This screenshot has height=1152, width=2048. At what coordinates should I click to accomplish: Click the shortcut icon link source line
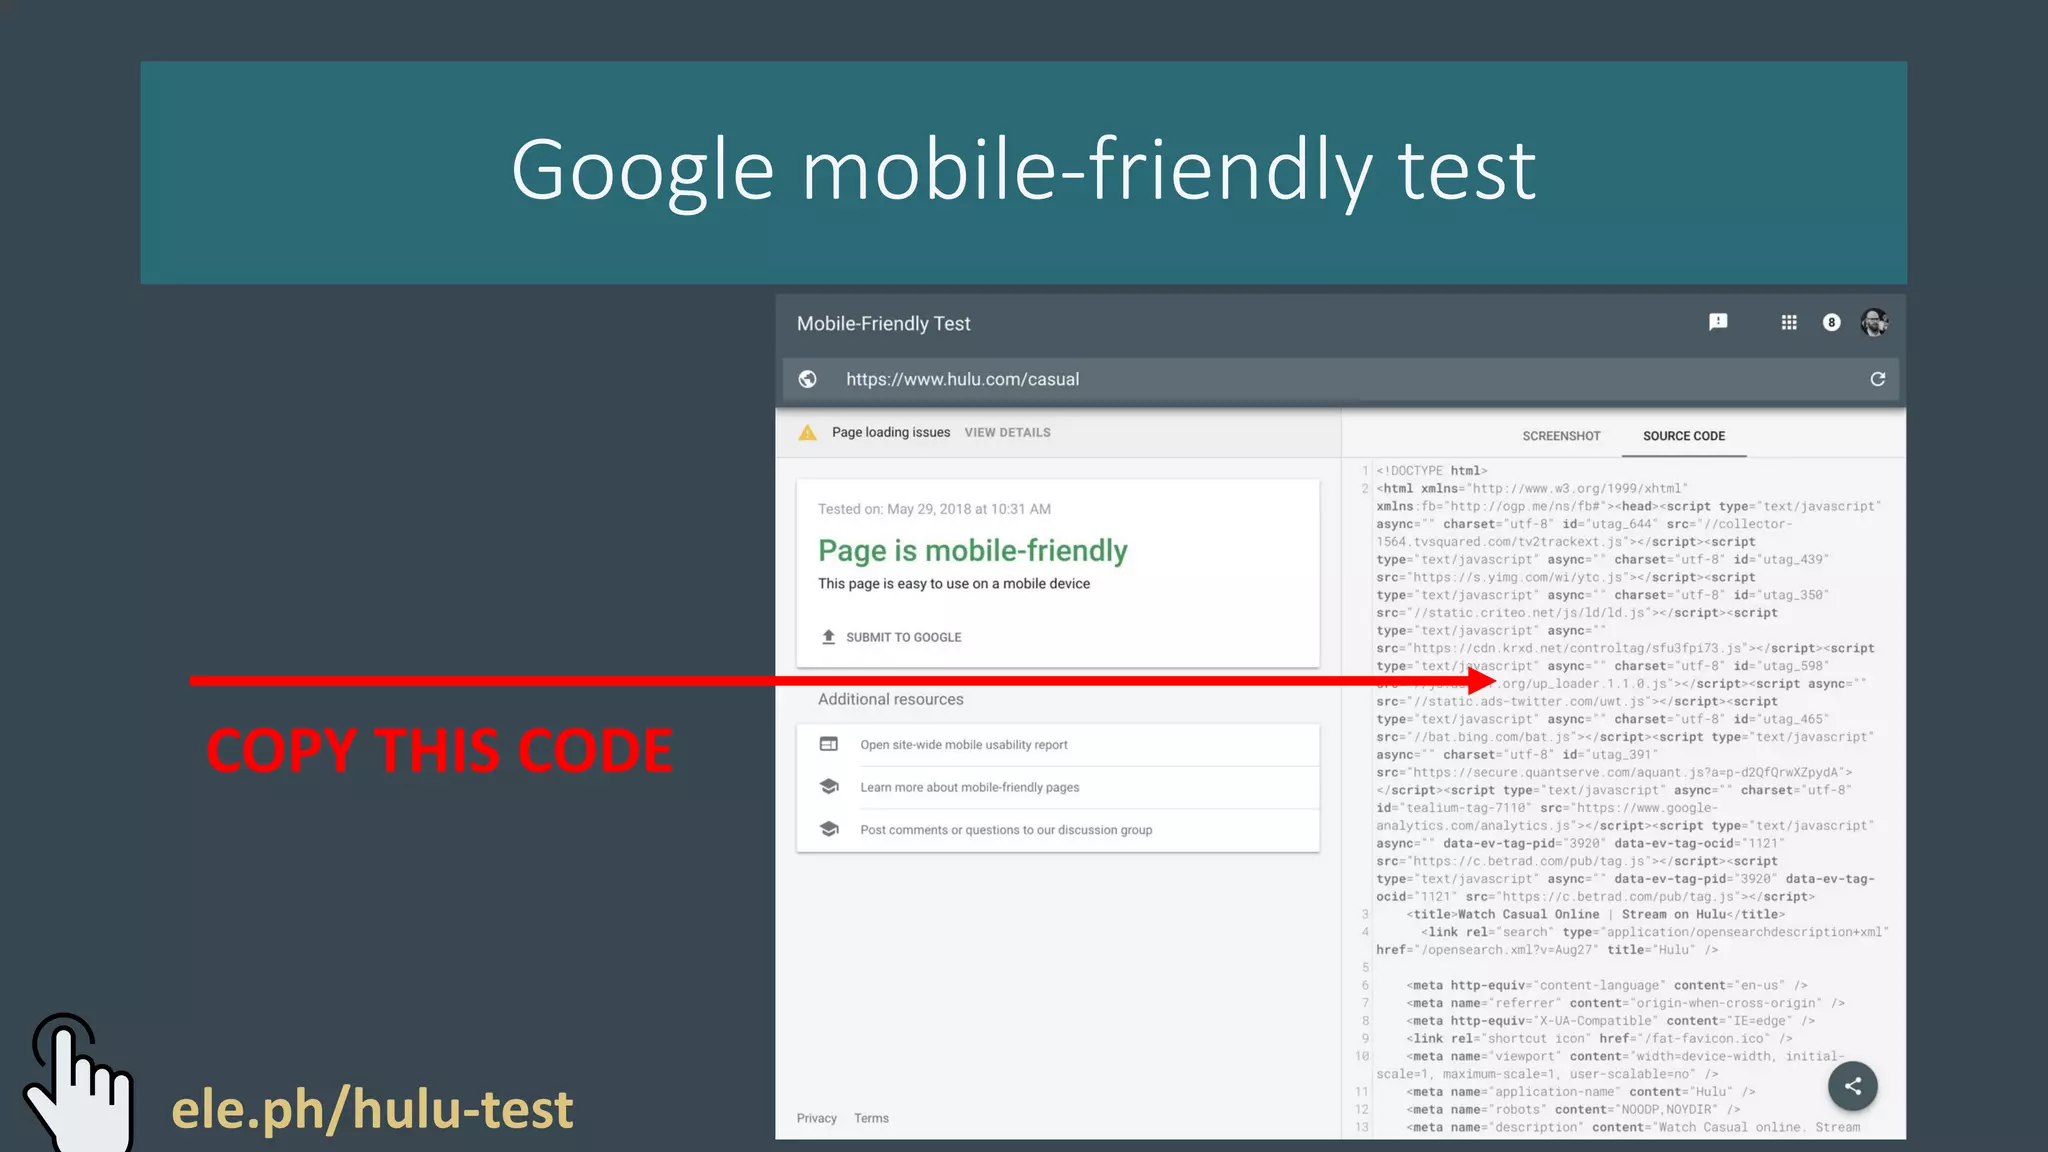coord(1599,1039)
